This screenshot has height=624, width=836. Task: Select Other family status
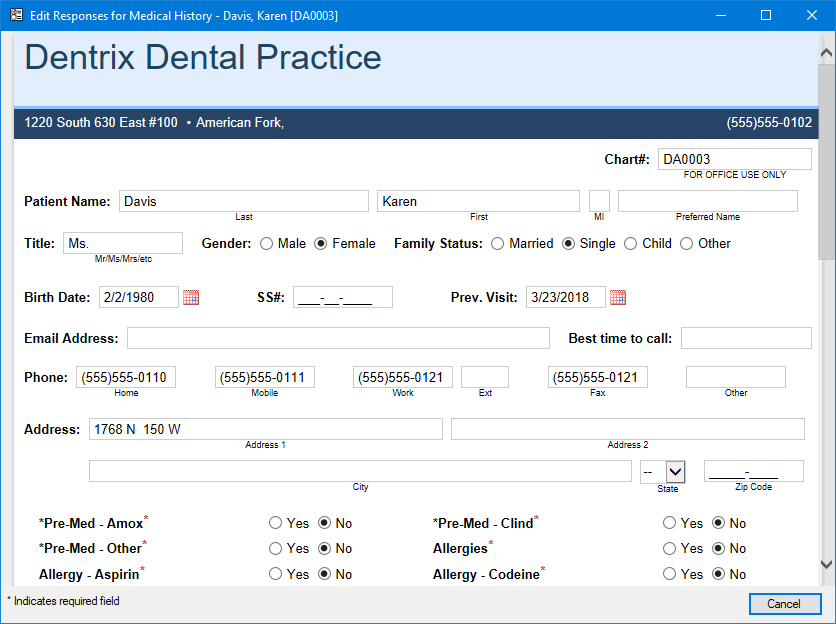tap(687, 243)
